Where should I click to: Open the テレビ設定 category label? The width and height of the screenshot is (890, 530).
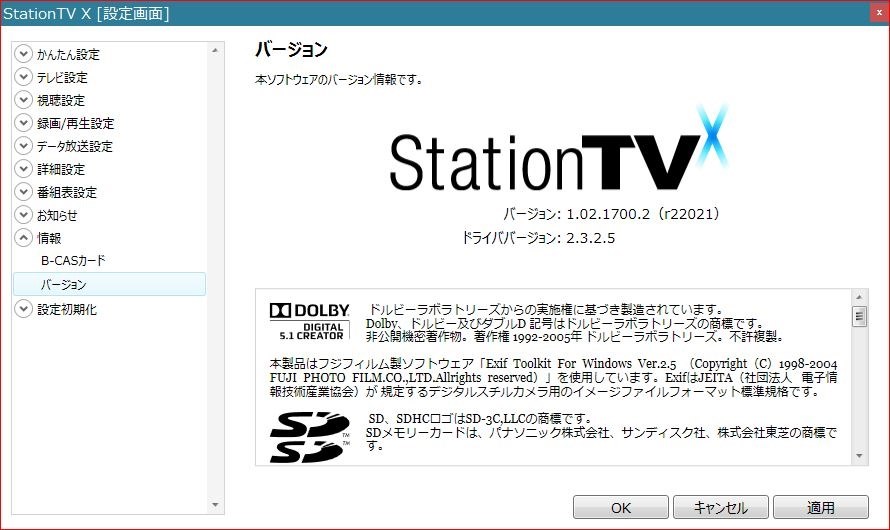(62, 77)
